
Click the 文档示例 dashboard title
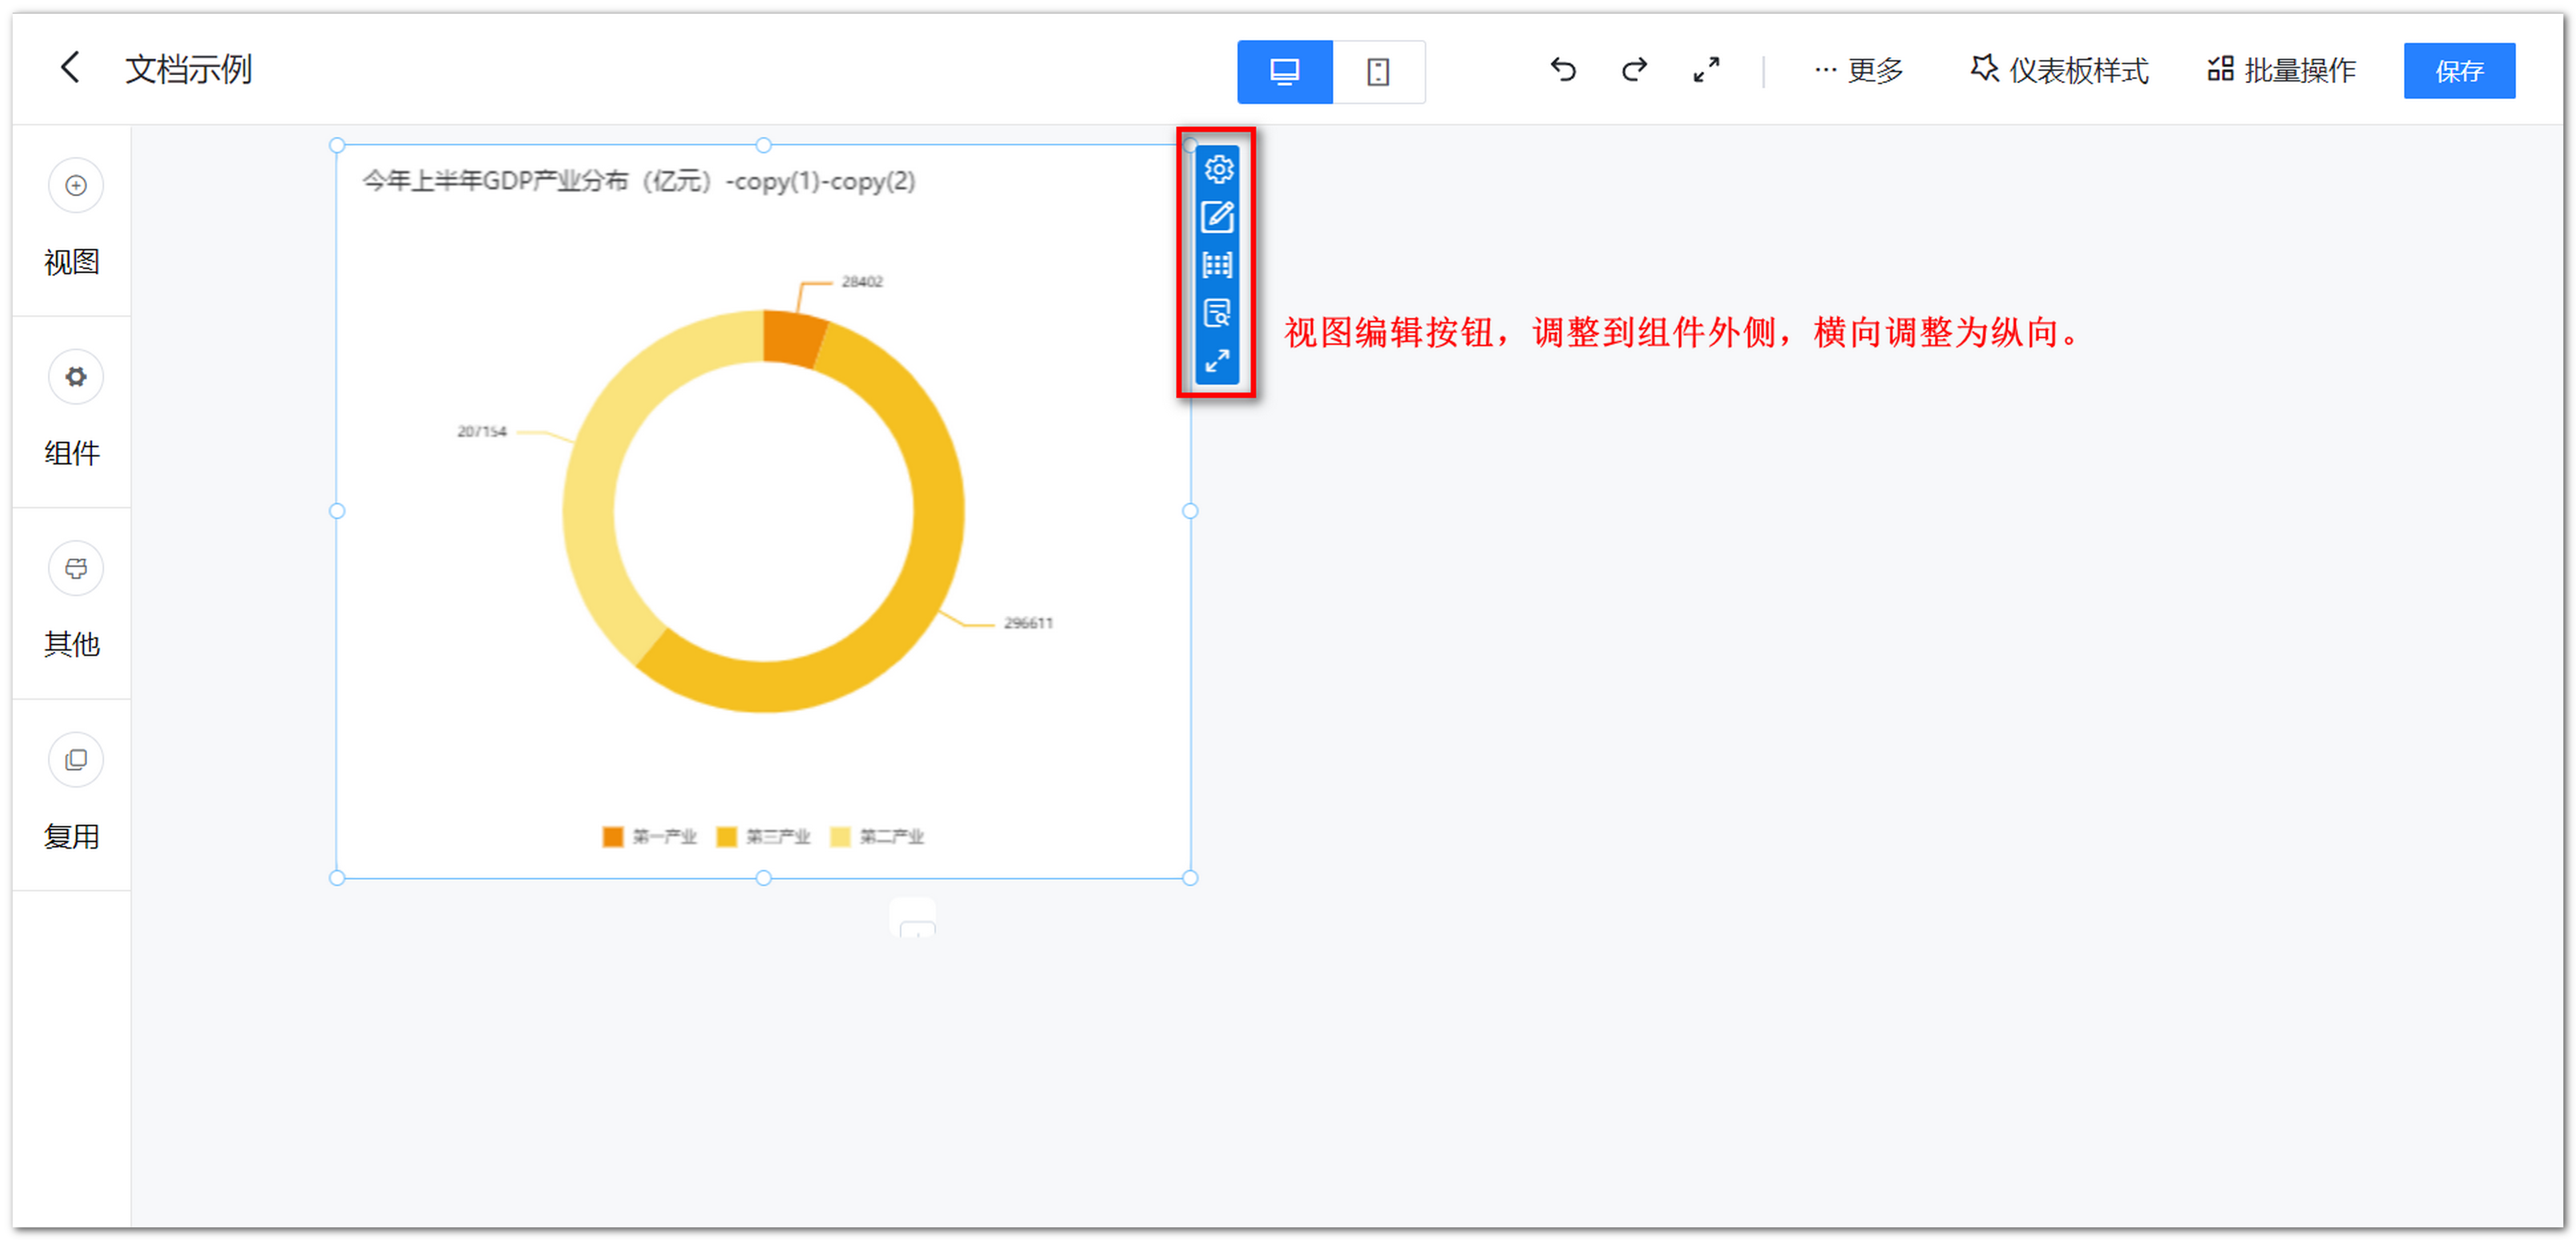click(188, 69)
